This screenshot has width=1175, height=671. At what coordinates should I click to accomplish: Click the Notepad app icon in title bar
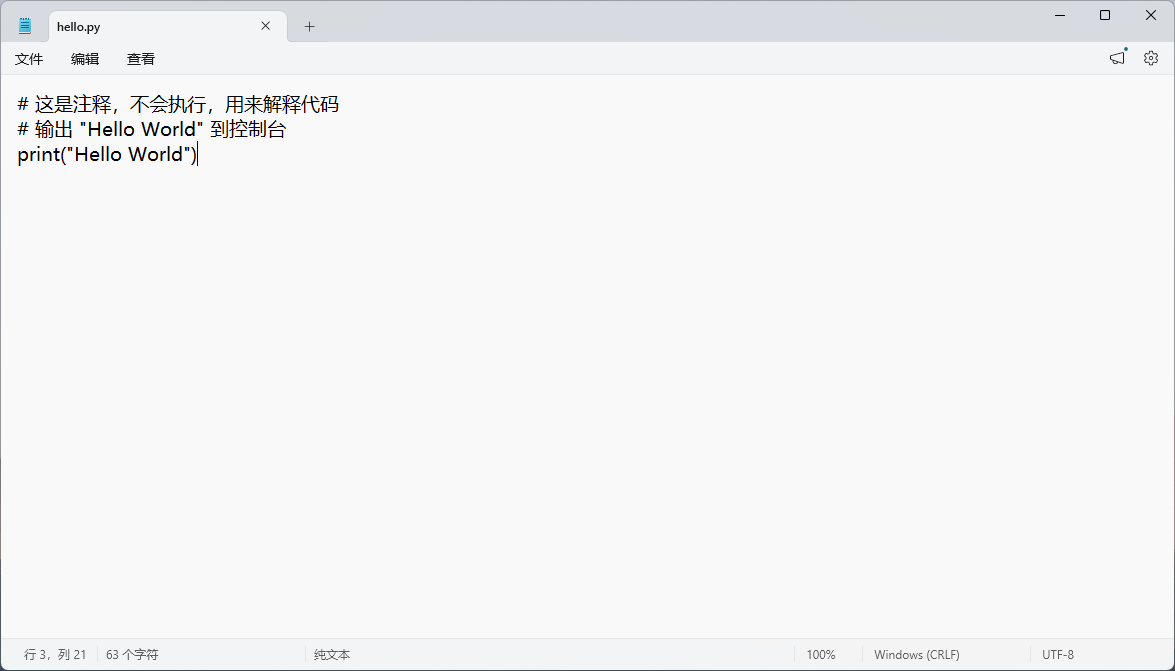[25, 26]
